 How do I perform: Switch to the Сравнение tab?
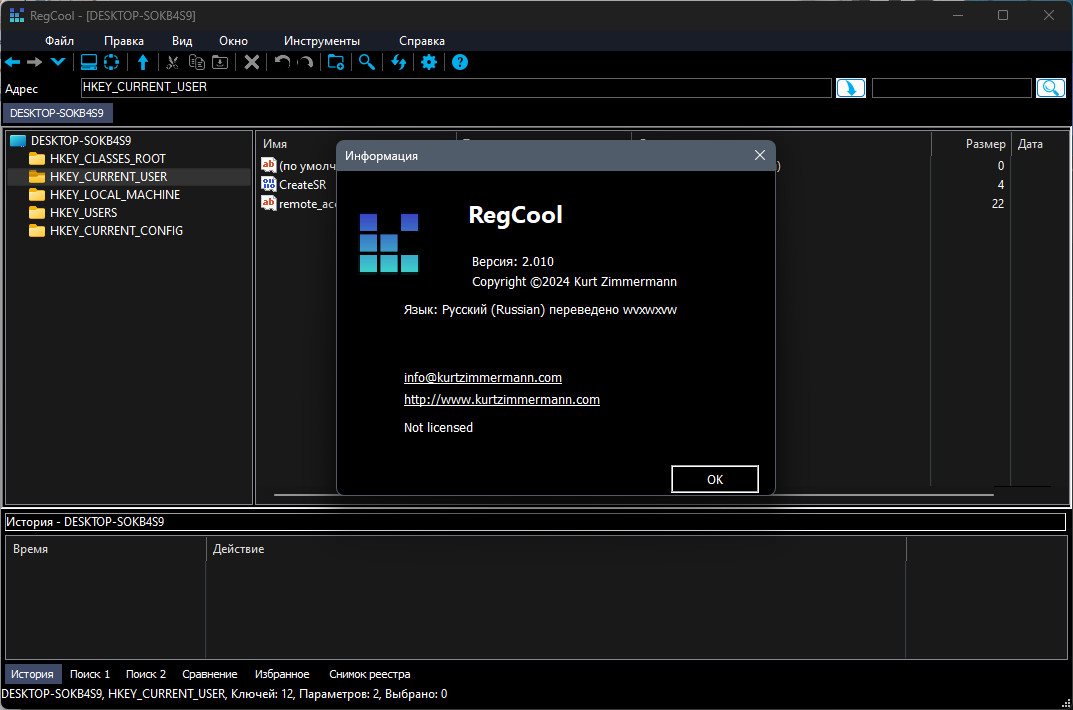(209, 674)
